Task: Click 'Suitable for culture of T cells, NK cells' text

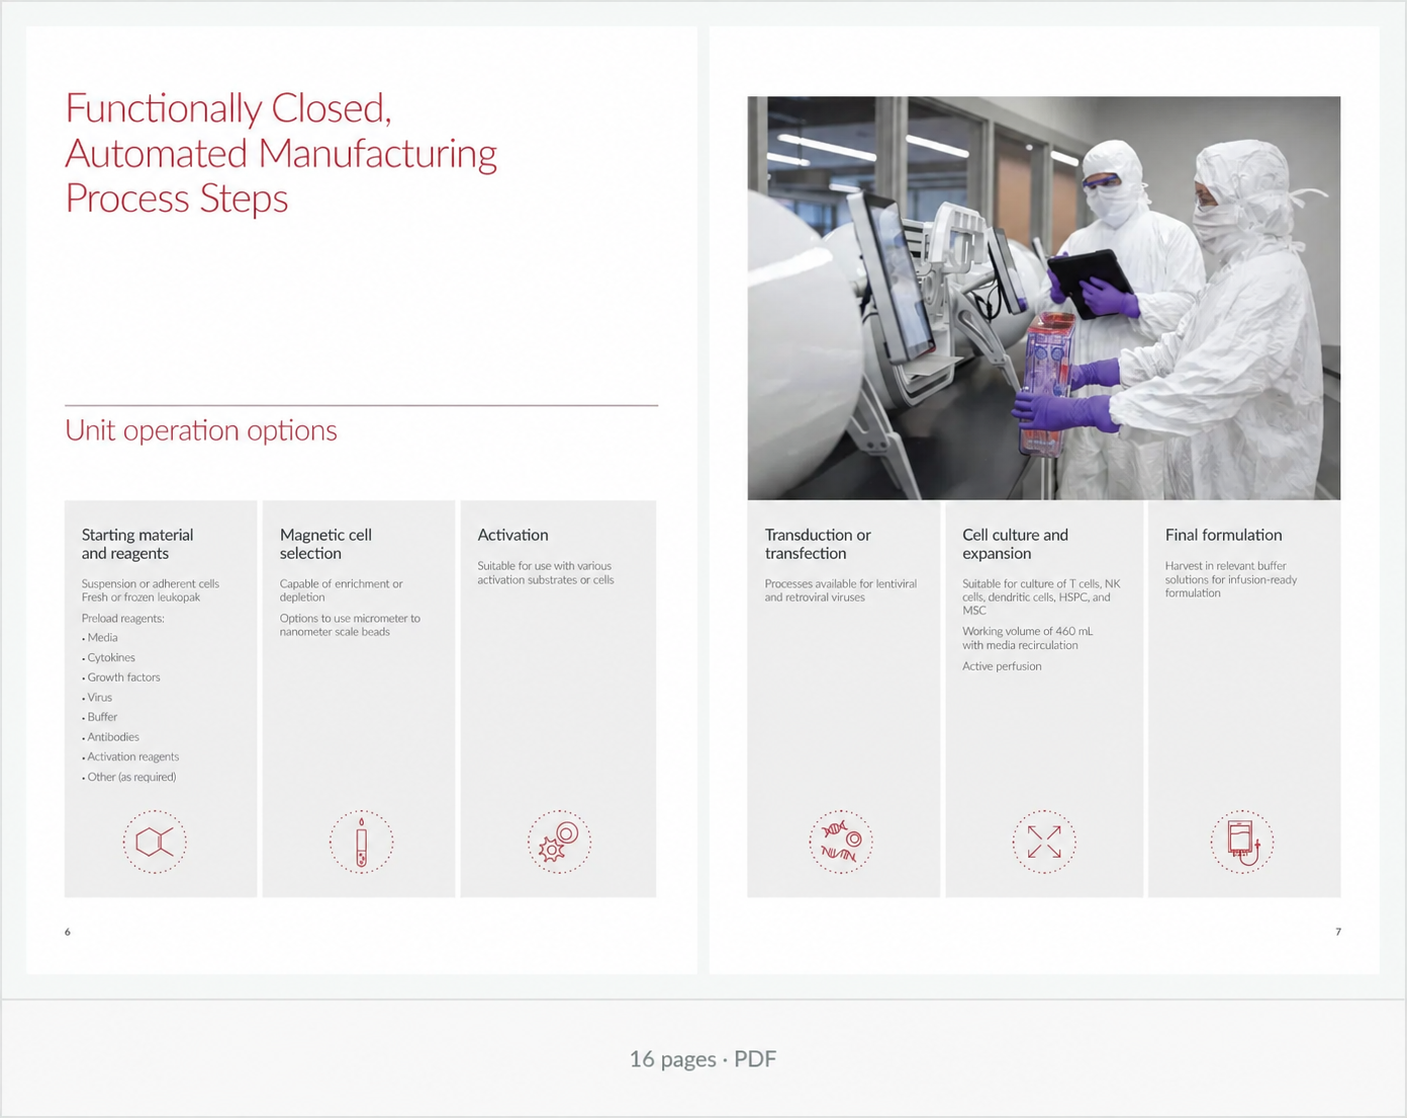Action: [1041, 597]
